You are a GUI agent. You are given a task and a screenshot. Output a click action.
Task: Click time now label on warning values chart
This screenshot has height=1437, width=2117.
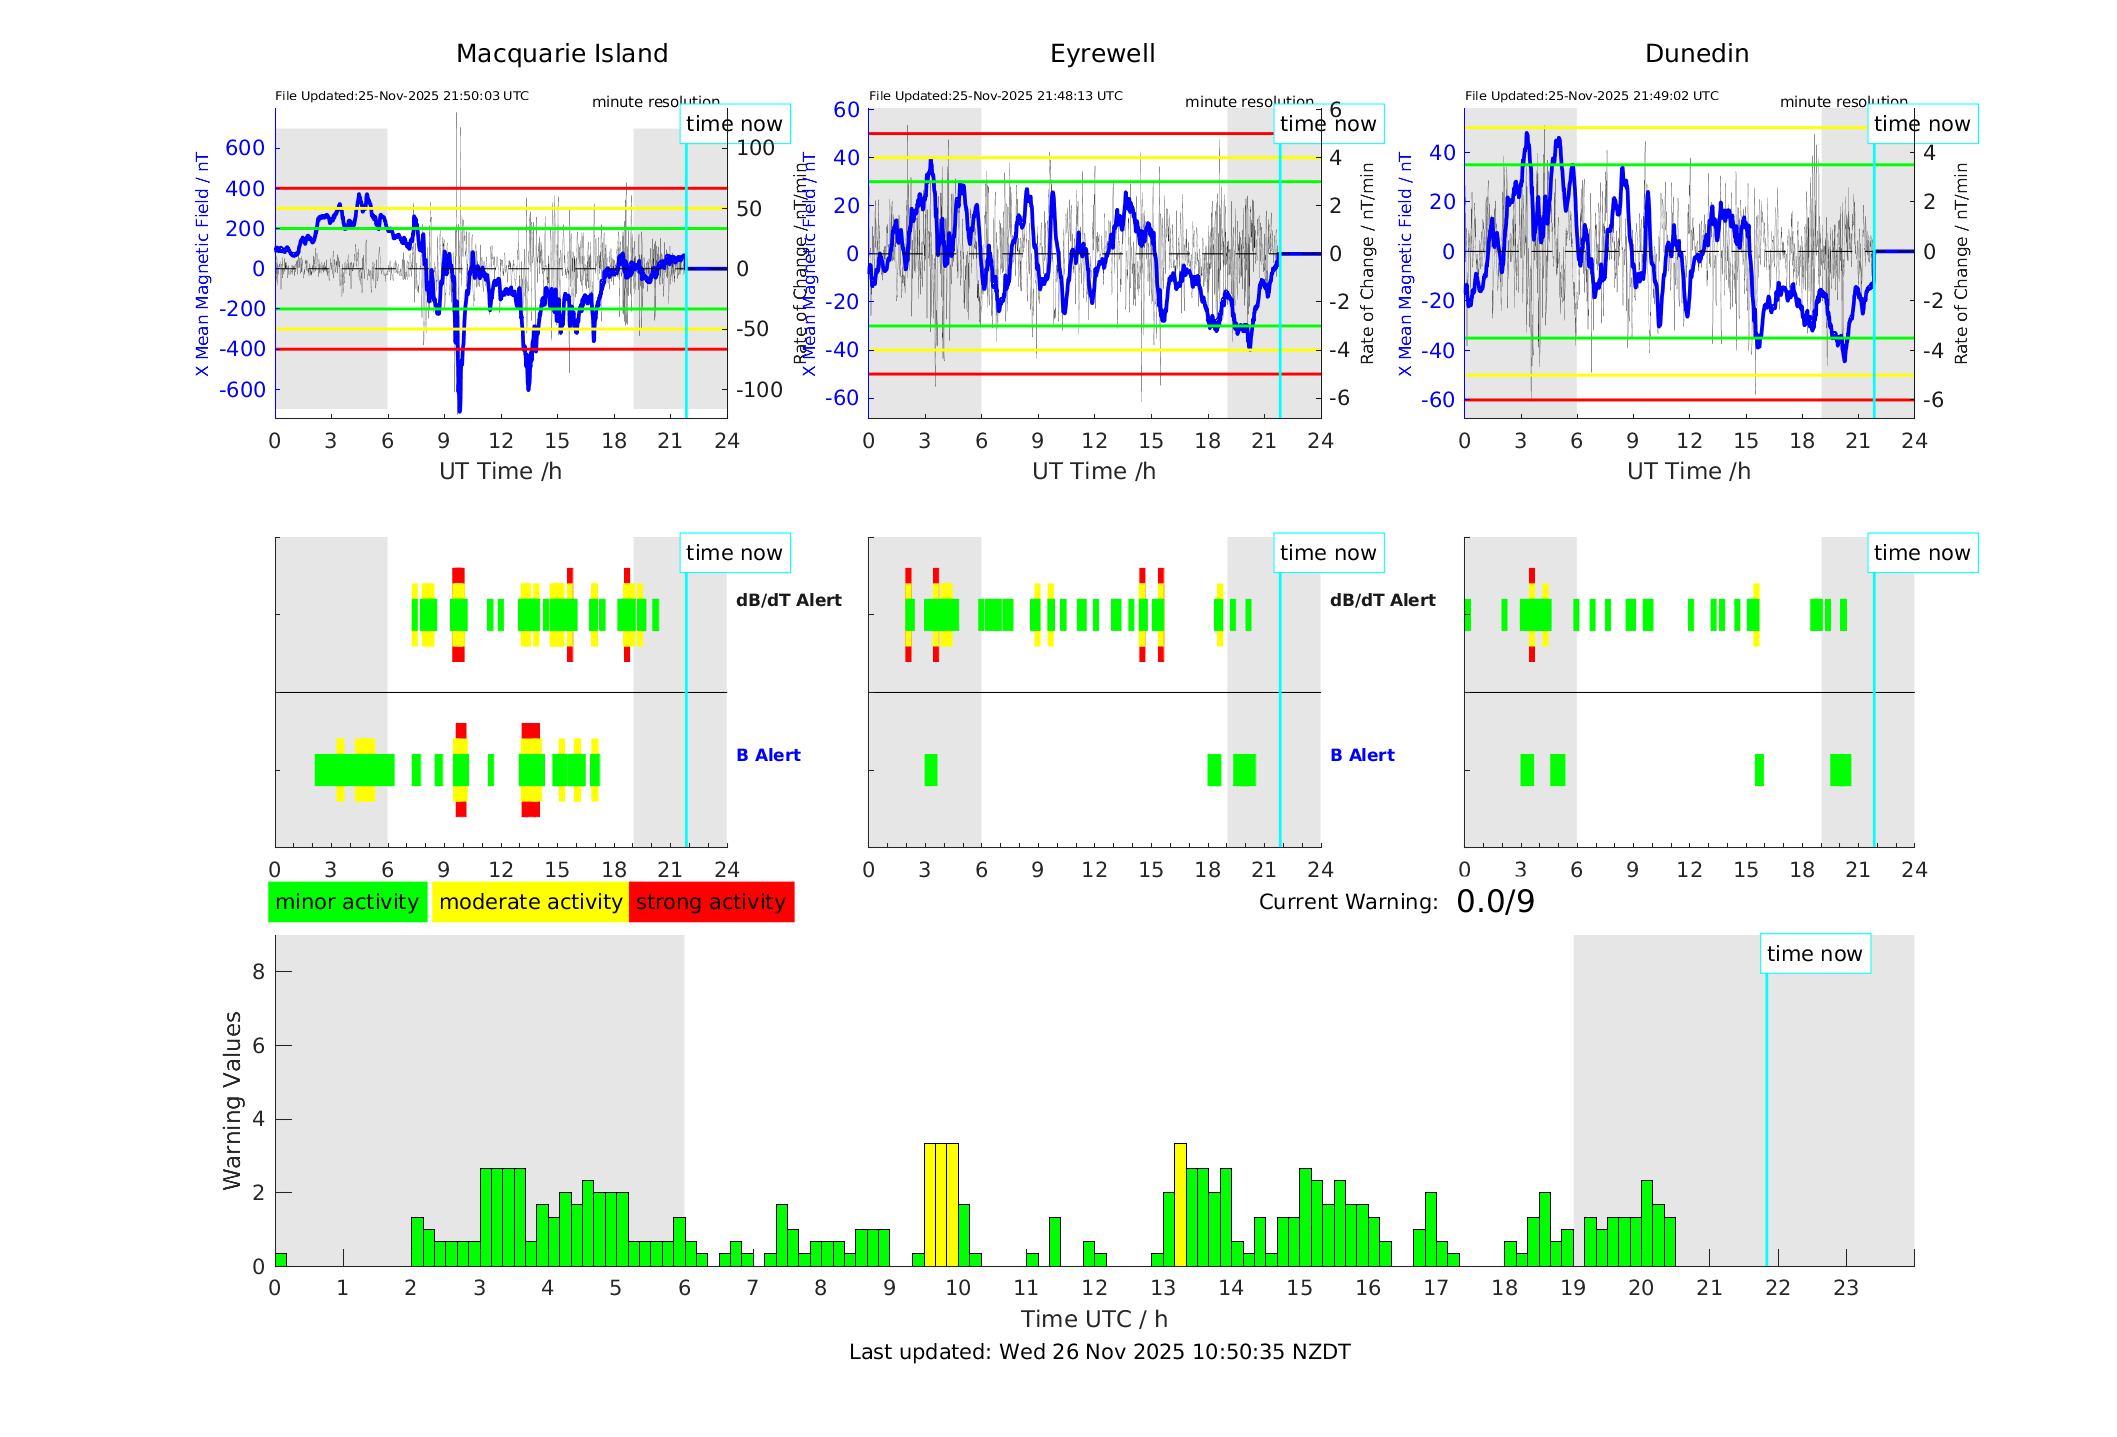coord(1814,954)
